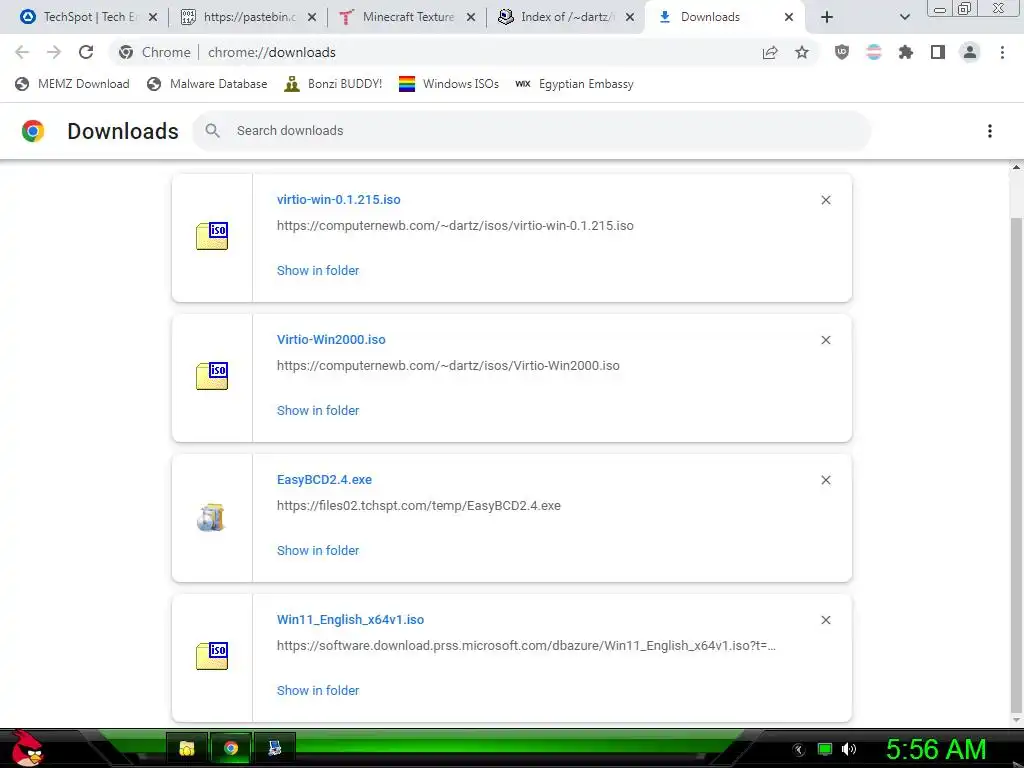Open the Chrome profile avatar
Viewport: 1024px width, 768px height.
click(970, 52)
